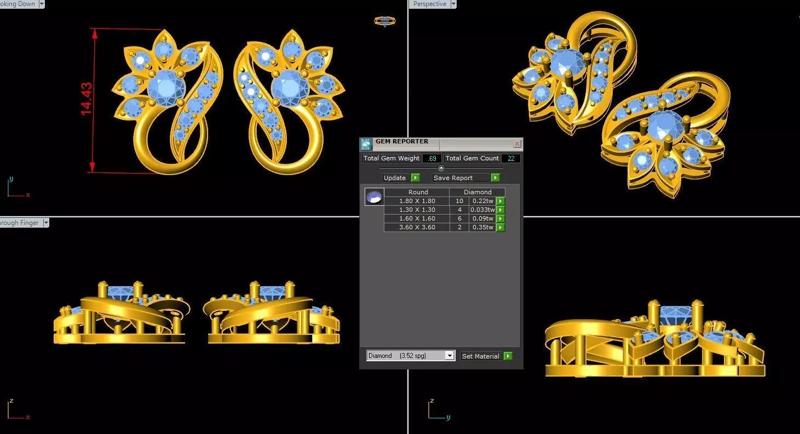800x434 pixels.
Task: Click the red 14.43 dimension label
Action: [86, 98]
